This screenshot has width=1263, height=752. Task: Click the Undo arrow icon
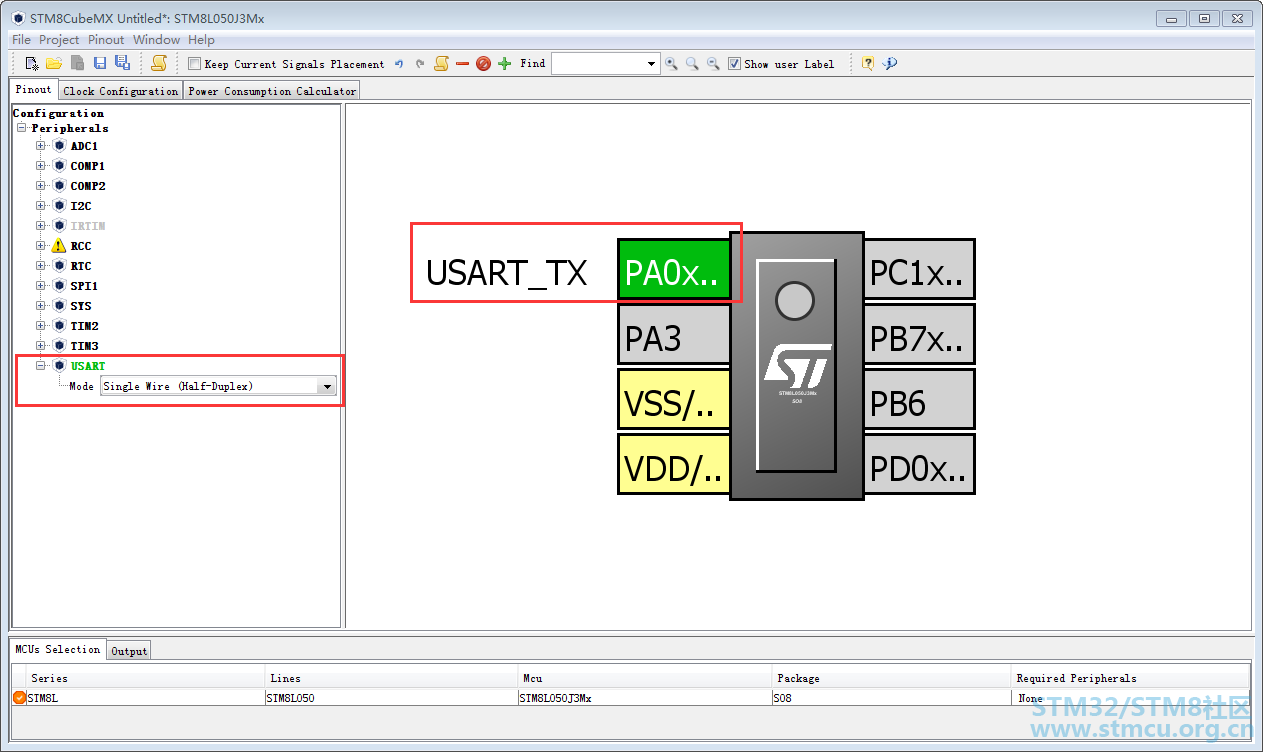[398, 63]
